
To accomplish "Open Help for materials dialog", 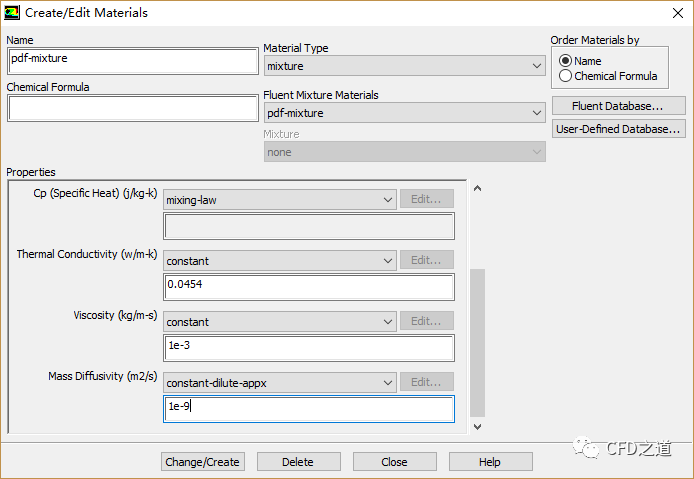I will click(490, 462).
